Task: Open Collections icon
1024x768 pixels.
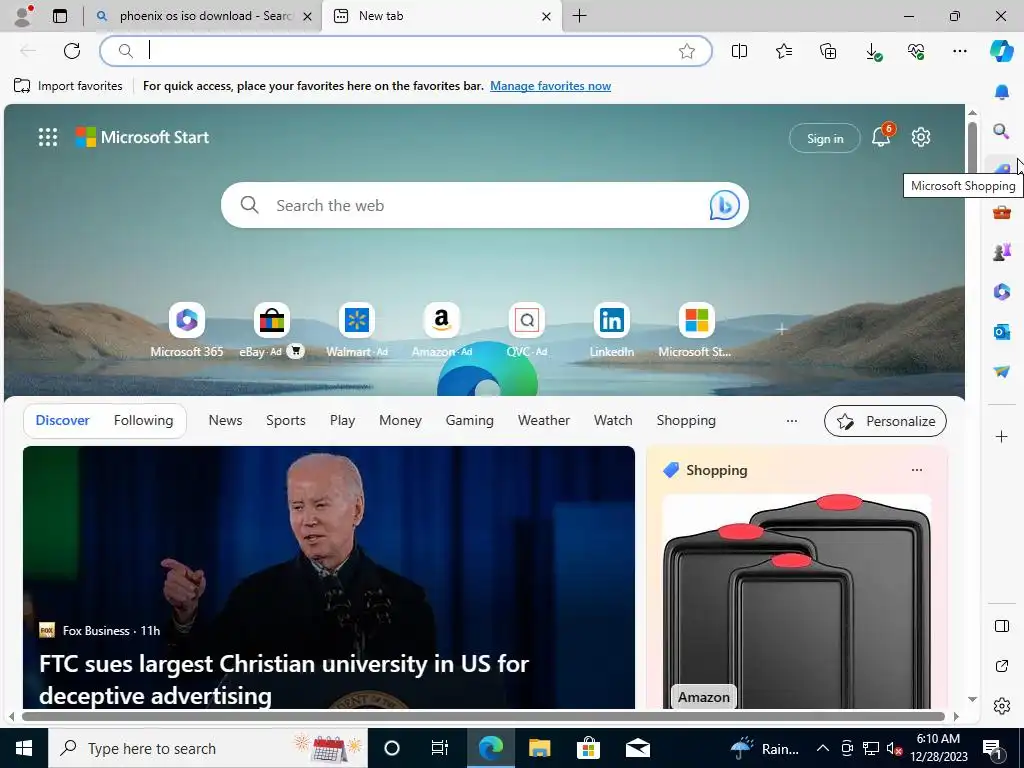Action: tap(828, 51)
